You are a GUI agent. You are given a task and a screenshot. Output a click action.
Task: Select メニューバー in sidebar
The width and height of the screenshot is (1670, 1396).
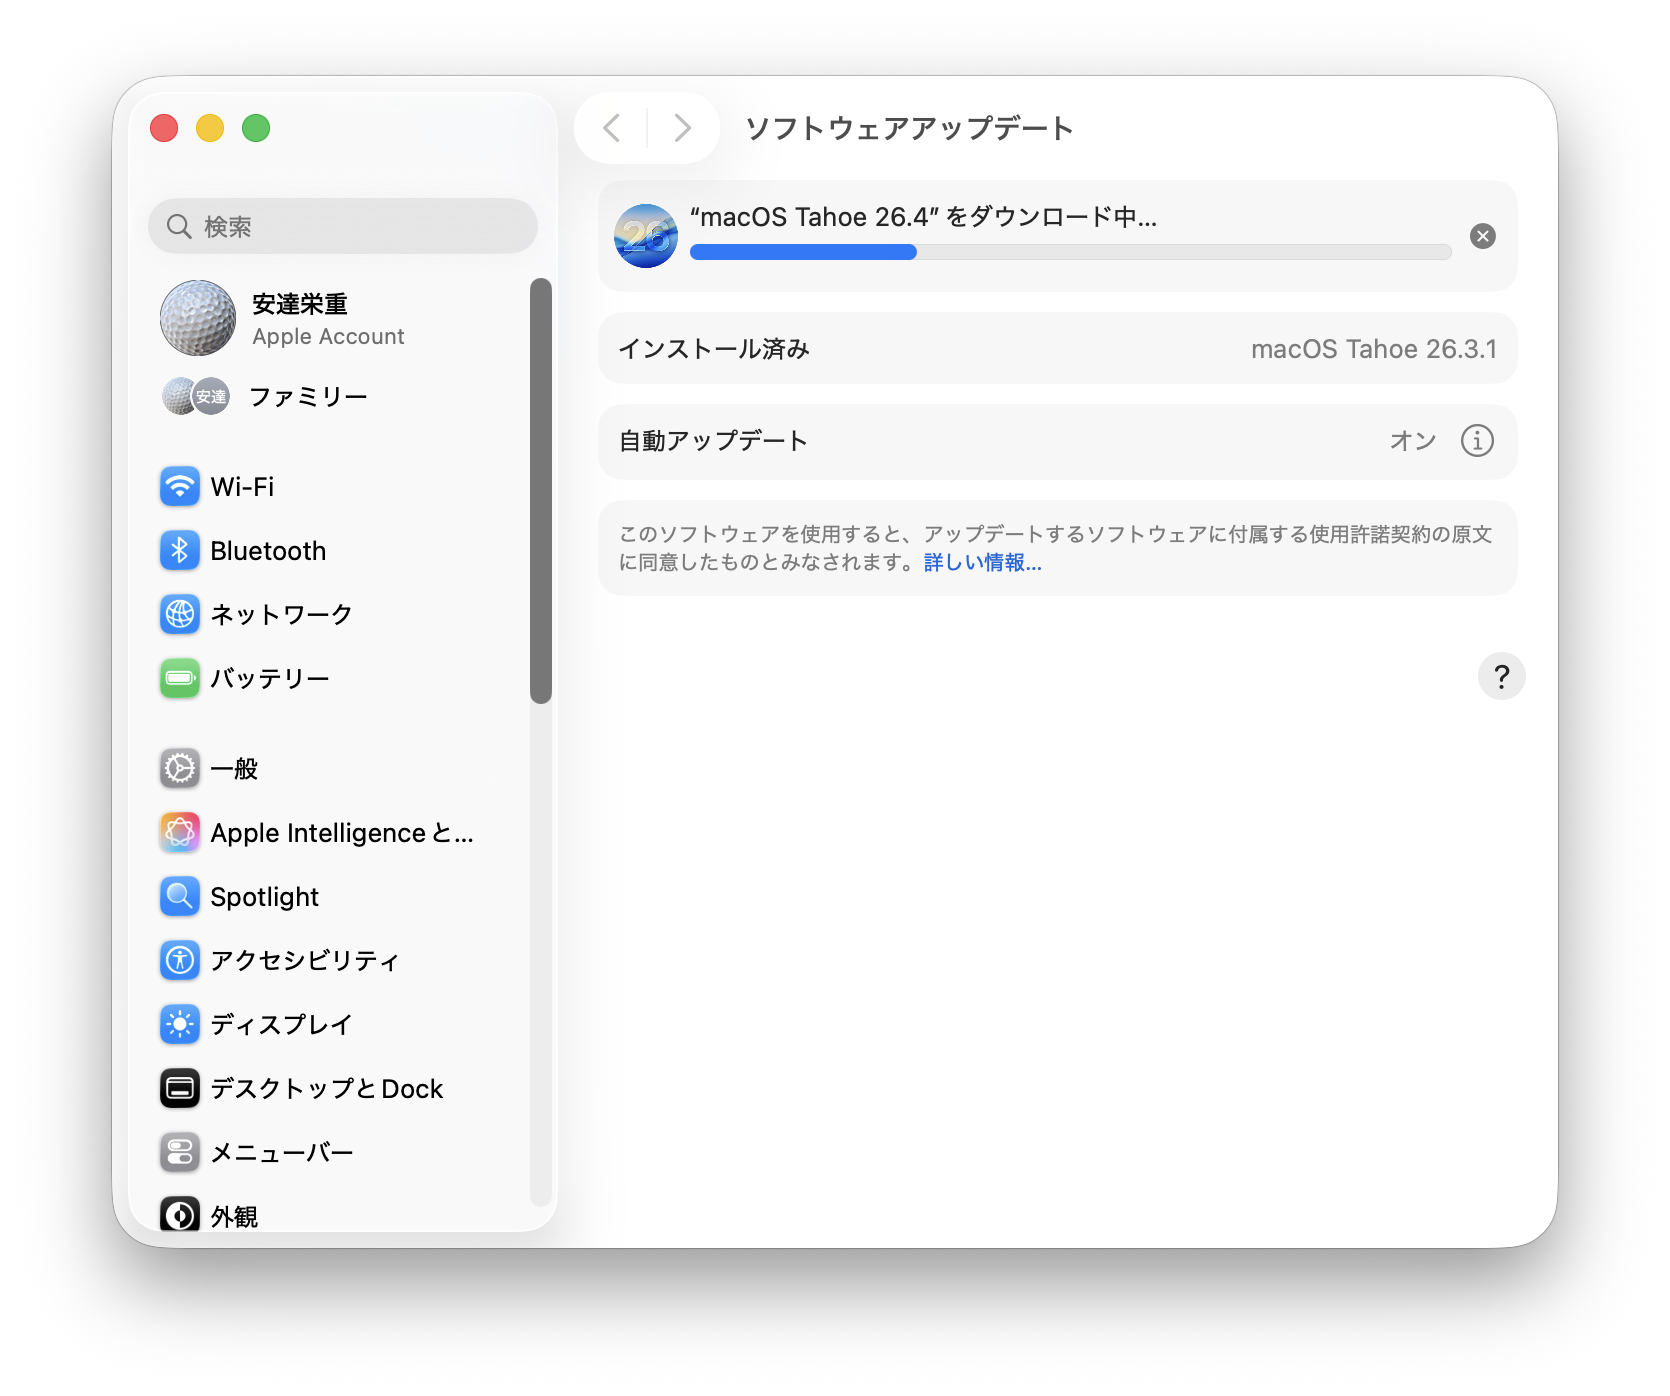tap(282, 1152)
